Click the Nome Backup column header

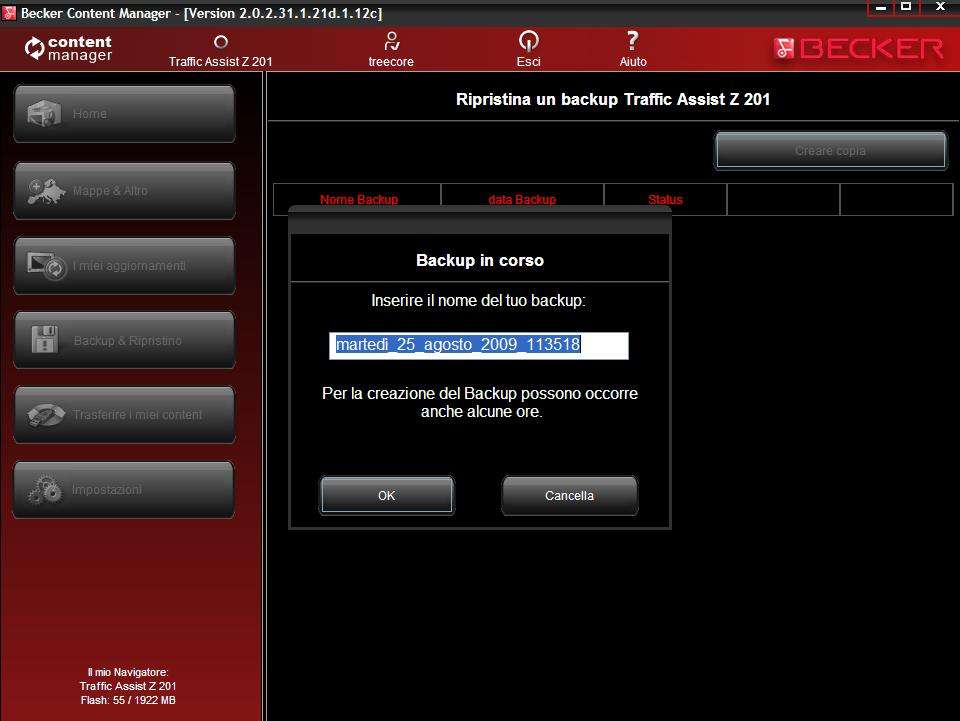[359, 200]
